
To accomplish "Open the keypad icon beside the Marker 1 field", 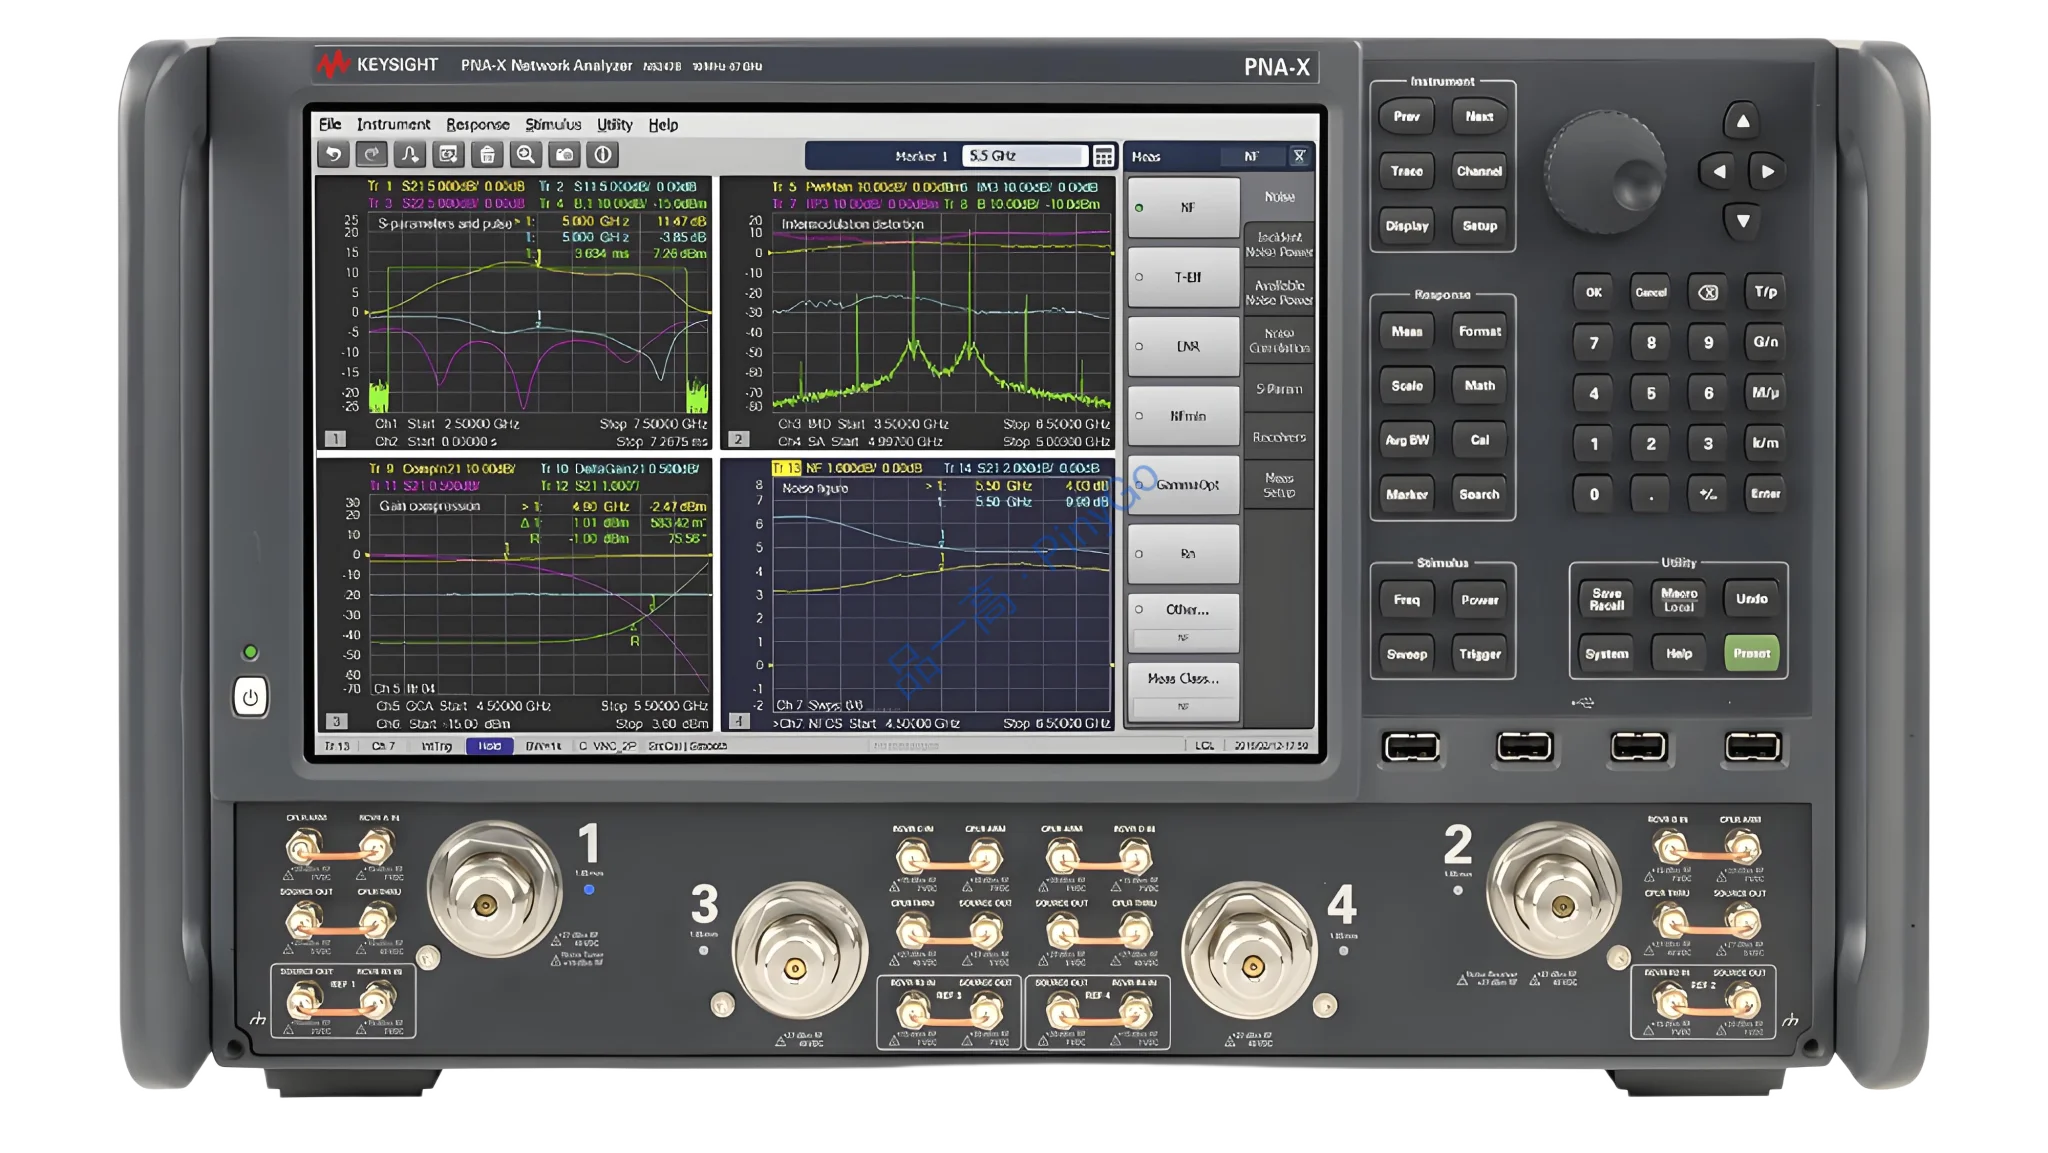I will [1103, 156].
